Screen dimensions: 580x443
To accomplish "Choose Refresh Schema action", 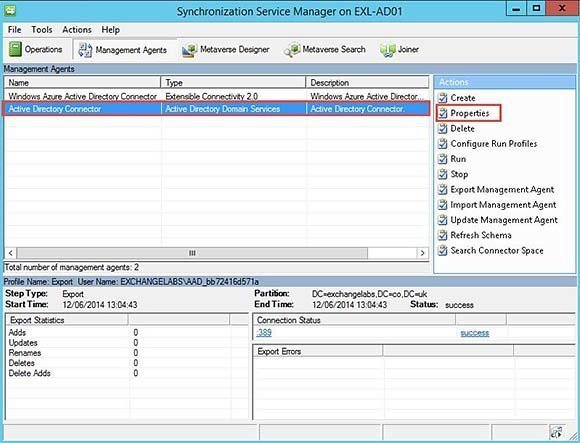I will pos(481,235).
